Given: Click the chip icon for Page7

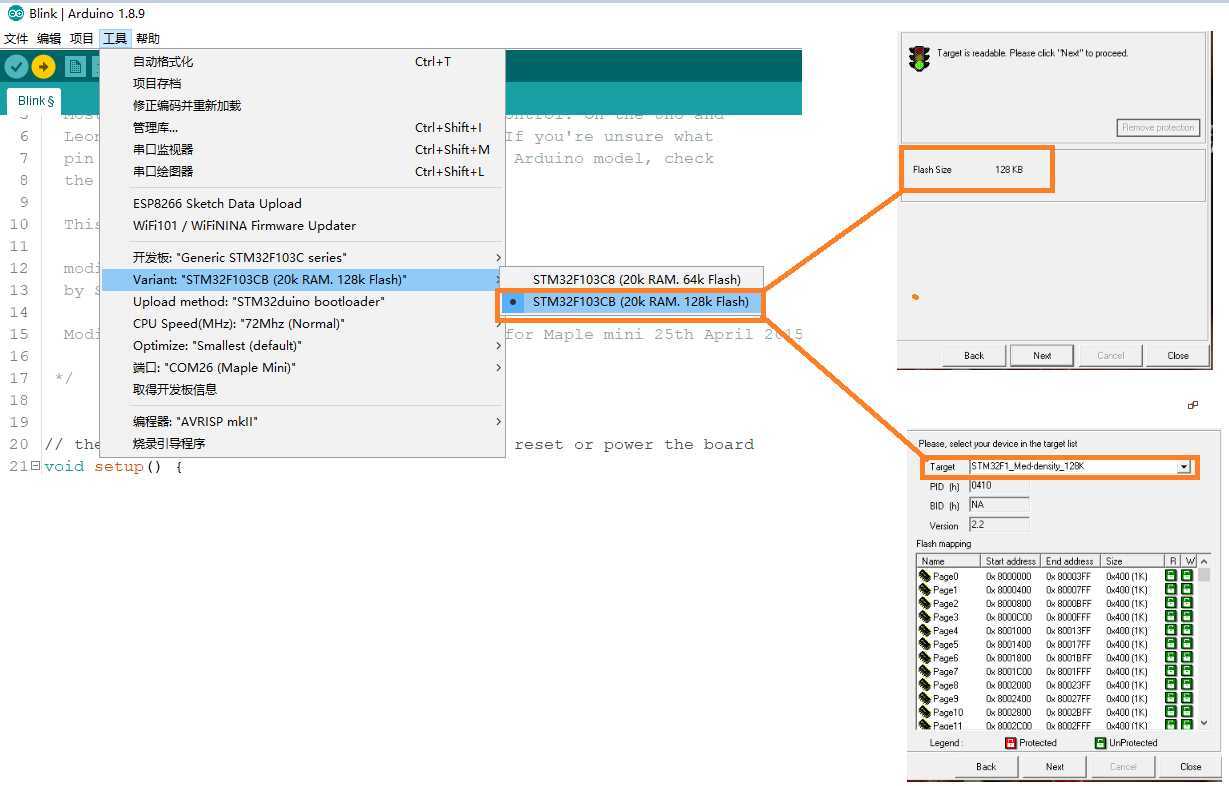Looking at the screenshot, I should pyautogui.click(x=925, y=671).
